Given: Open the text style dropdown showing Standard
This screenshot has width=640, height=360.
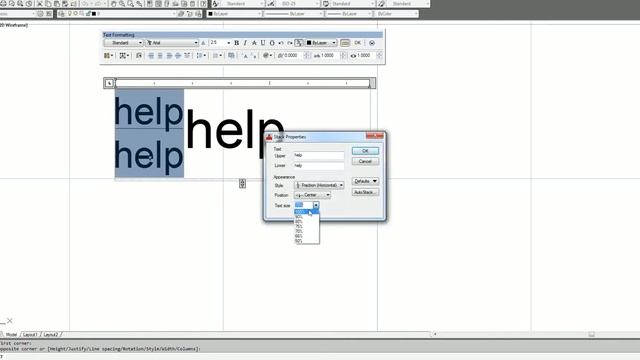Looking at the screenshot, I should pos(123,43).
